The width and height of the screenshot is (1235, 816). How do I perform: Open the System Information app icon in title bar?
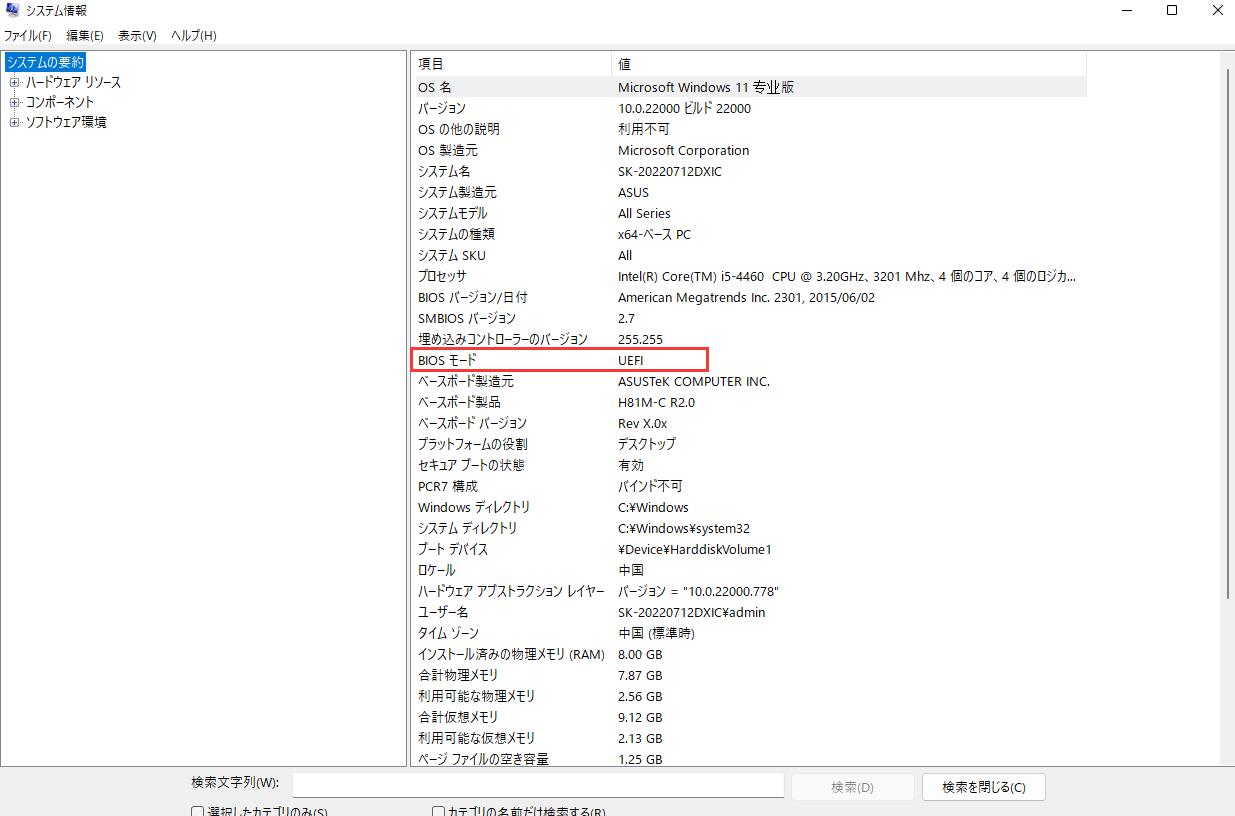click(x=12, y=10)
